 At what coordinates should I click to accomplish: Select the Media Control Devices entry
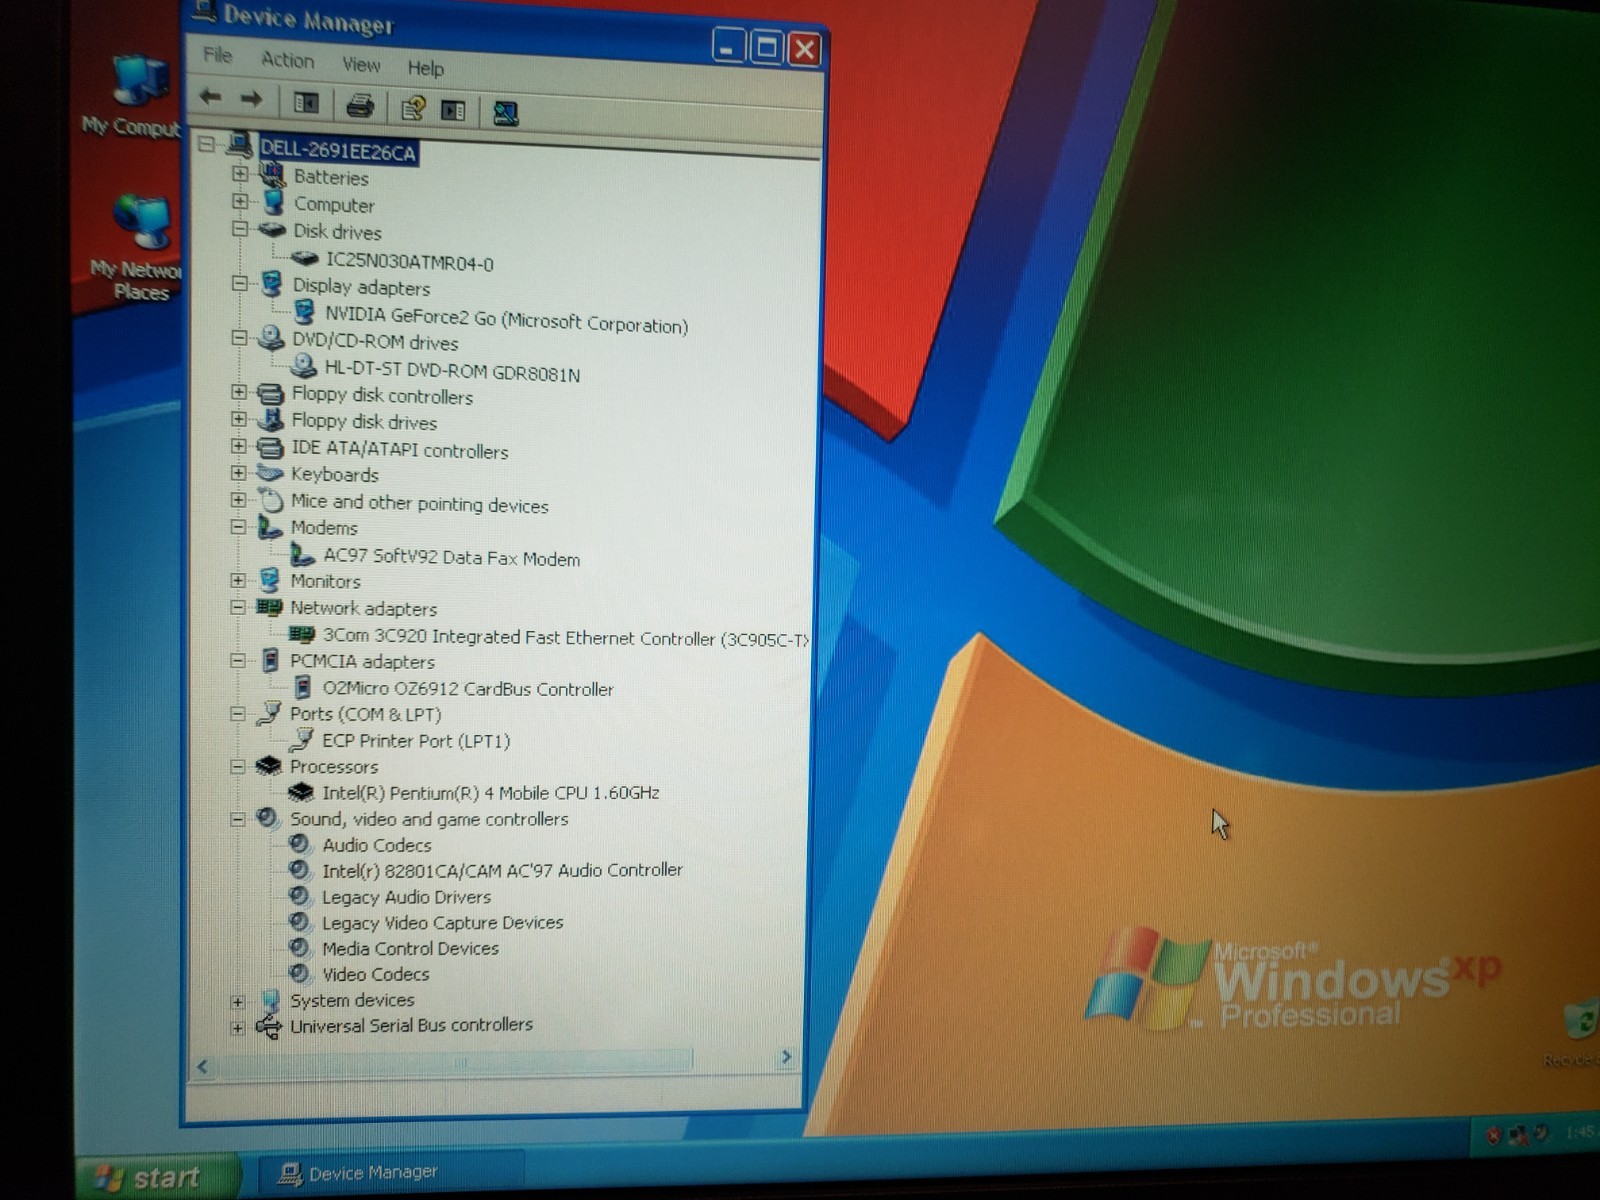point(410,948)
